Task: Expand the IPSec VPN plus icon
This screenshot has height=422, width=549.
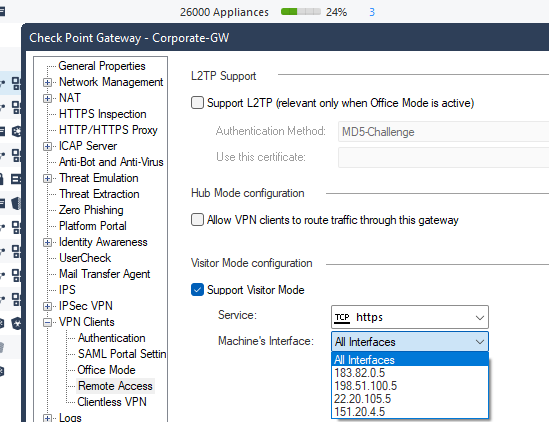Action: pos(48,306)
